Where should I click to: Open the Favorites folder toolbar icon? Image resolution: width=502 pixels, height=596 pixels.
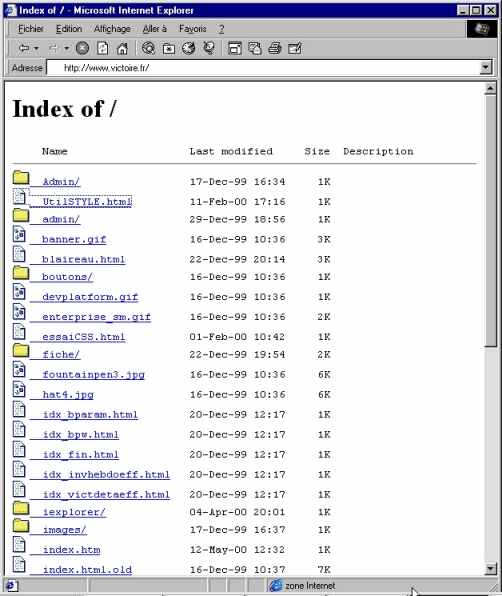pos(169,48)
